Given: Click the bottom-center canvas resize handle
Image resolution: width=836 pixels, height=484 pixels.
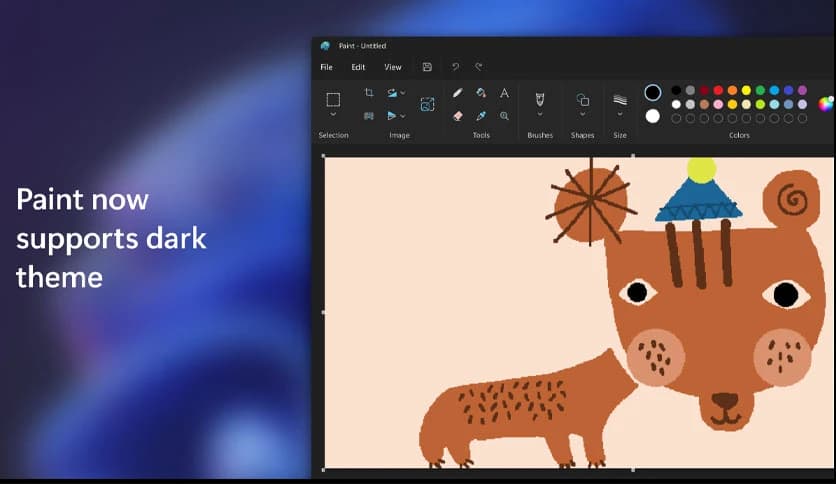Looking at the screenshot, I should point(633,470).
